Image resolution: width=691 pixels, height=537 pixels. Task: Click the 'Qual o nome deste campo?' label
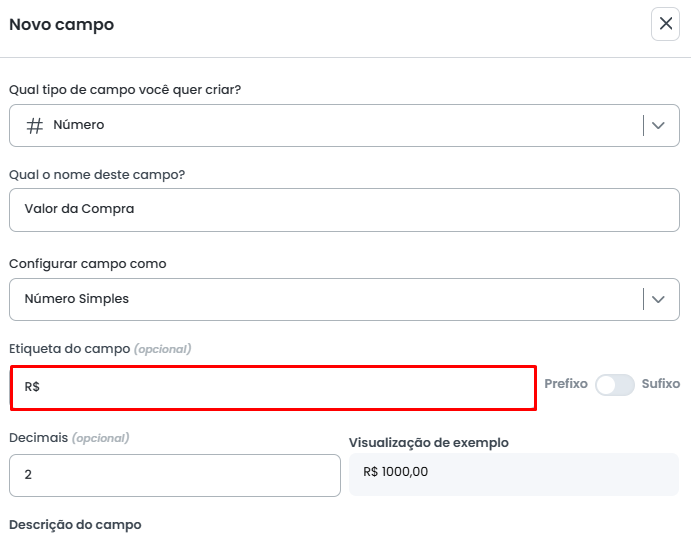[x=97, y=175]
